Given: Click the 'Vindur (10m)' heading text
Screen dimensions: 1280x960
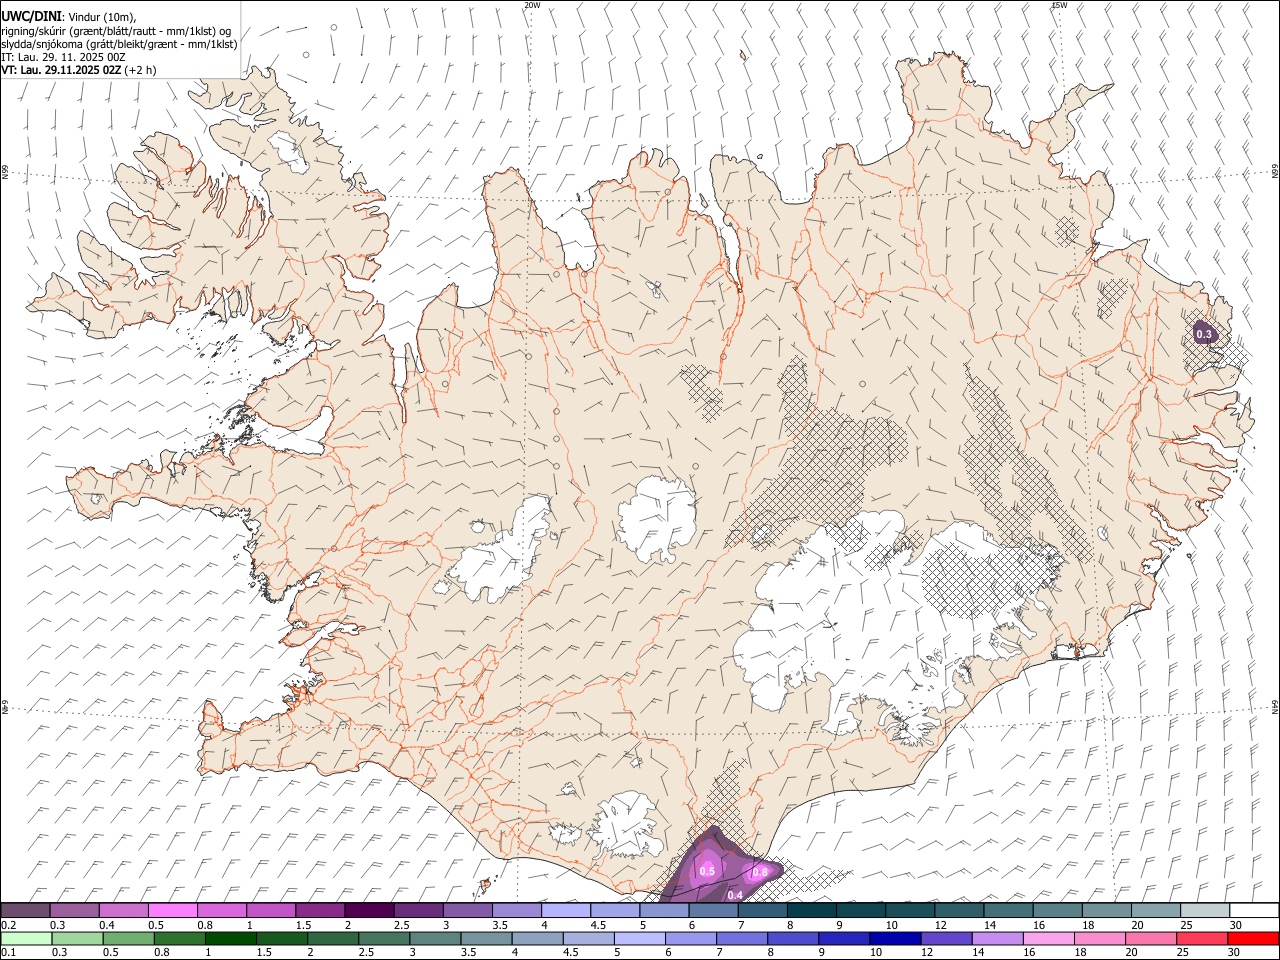Looking at the screenshot, I should point(102,17).
